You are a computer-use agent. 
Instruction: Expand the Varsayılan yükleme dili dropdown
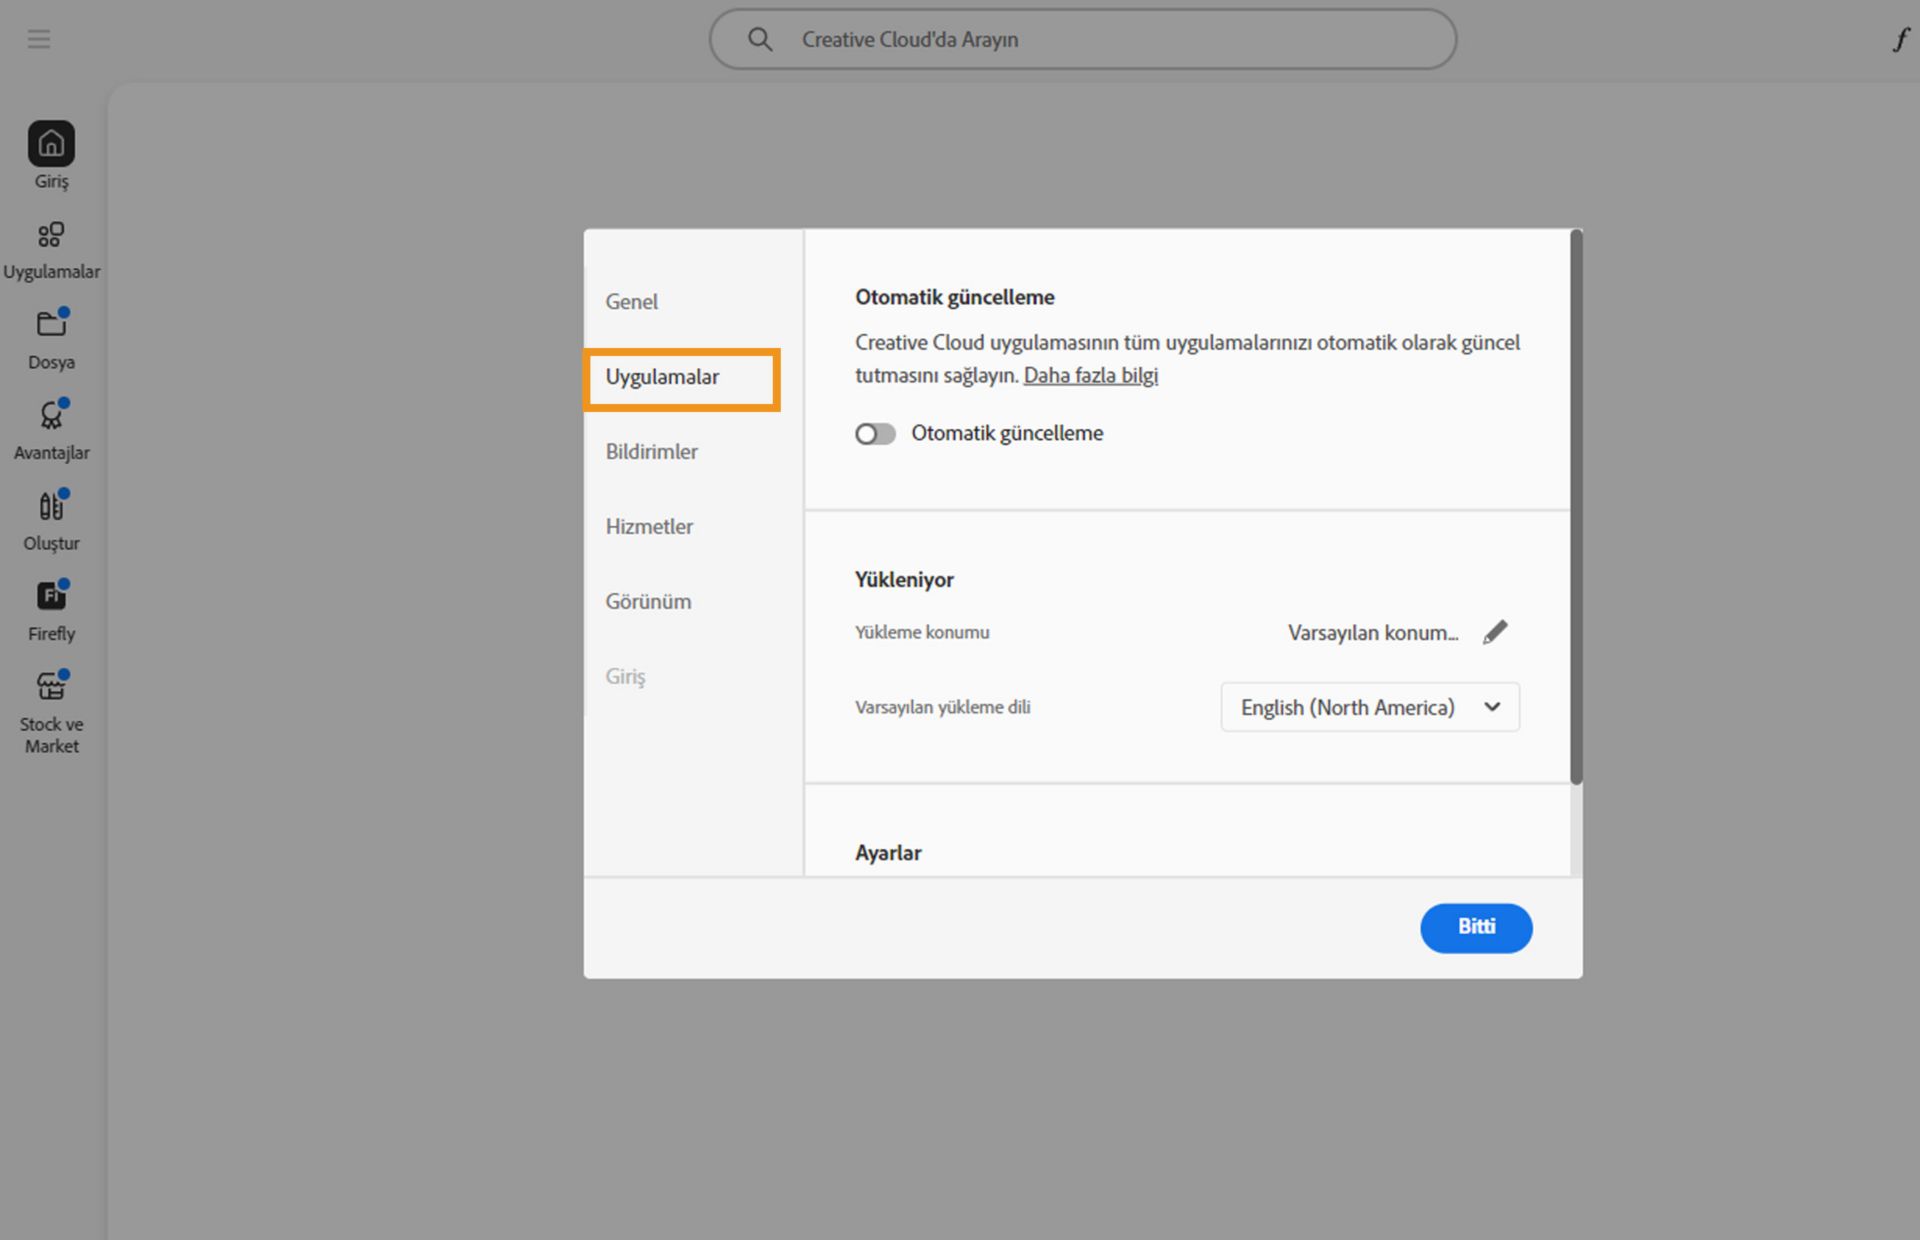click(x=1369, y=707)
